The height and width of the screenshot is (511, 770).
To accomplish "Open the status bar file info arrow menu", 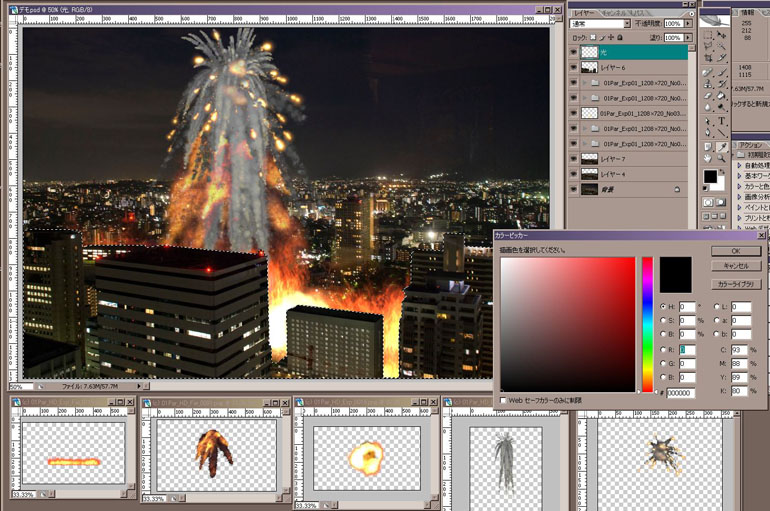I will [x=139, y=386].
